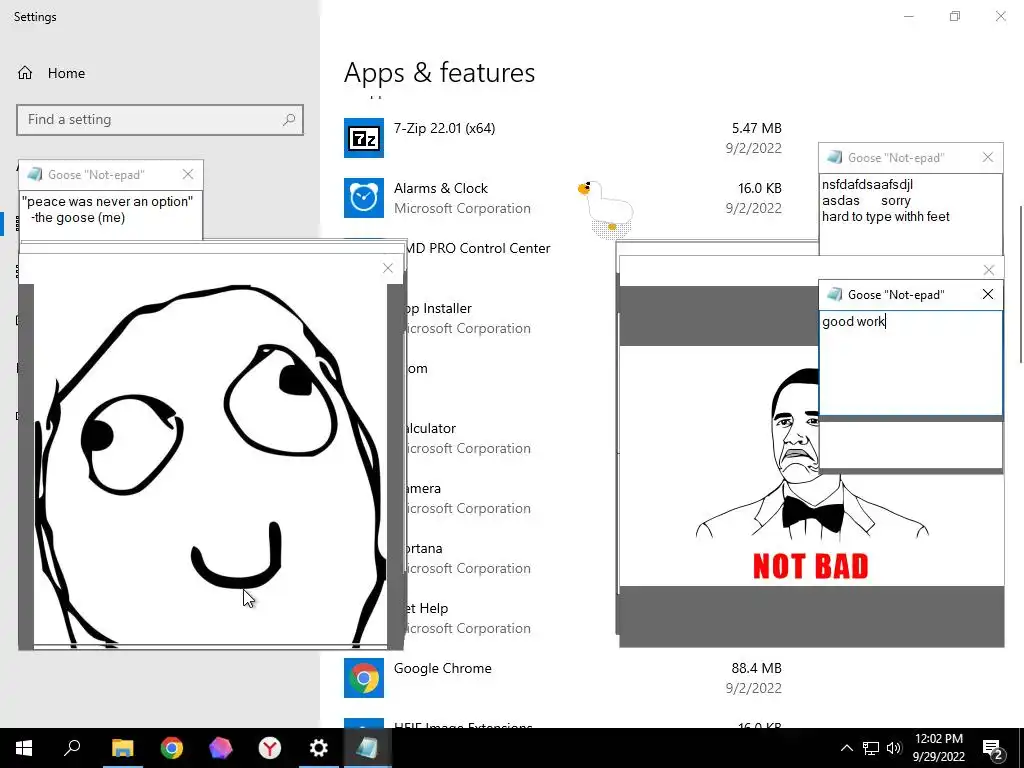Show hidden system tray icons
The width and height of the screenshot is (1024, 768).
click(x=846, y=748)
